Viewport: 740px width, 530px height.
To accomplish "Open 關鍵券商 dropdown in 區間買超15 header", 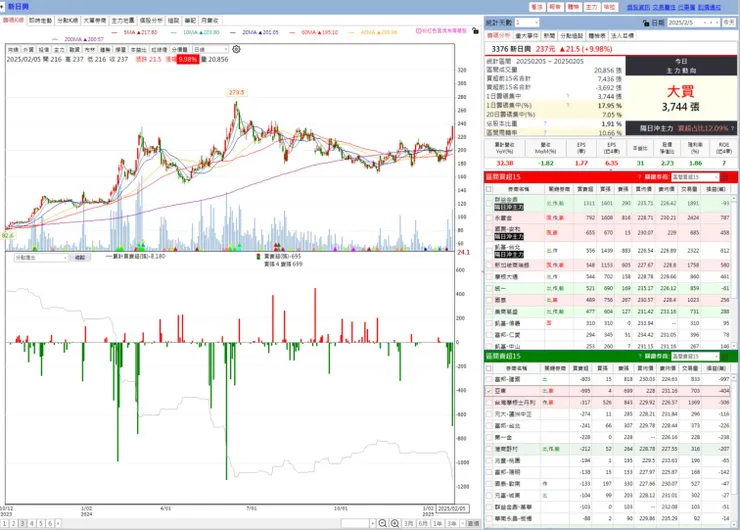I will (695, 177).
